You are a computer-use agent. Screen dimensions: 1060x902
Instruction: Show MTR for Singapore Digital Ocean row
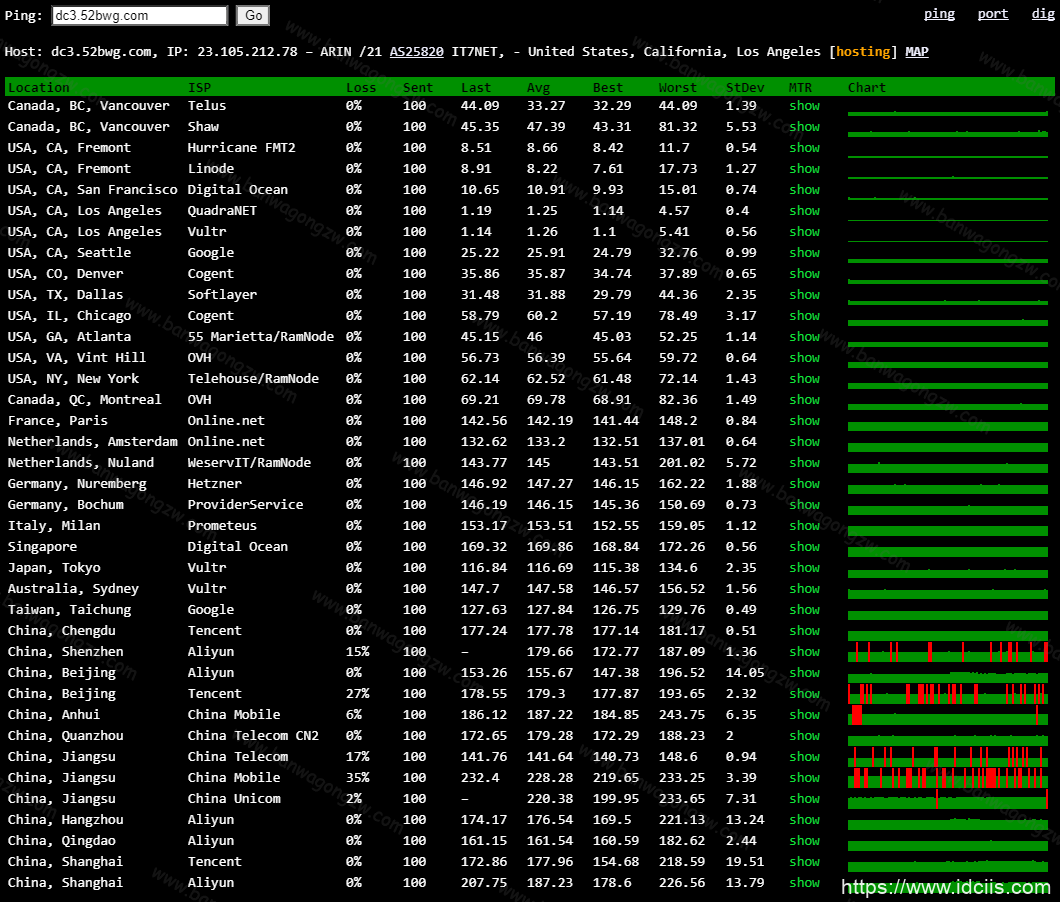click(804, 547)
